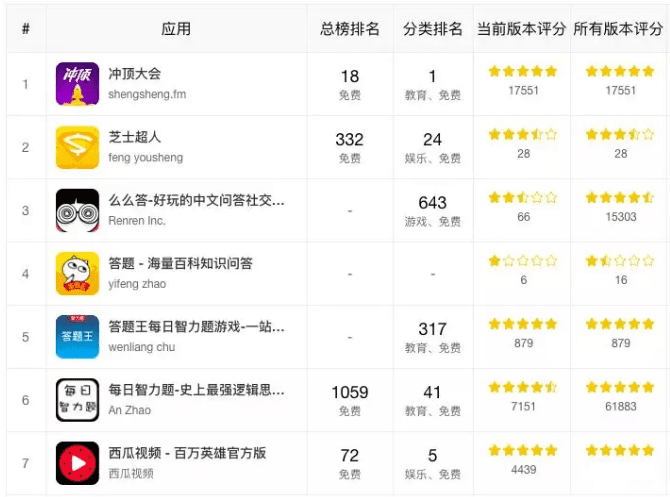Sort by the 总榜排名 column header
The image size is (670, 497).
pos(350,29)
